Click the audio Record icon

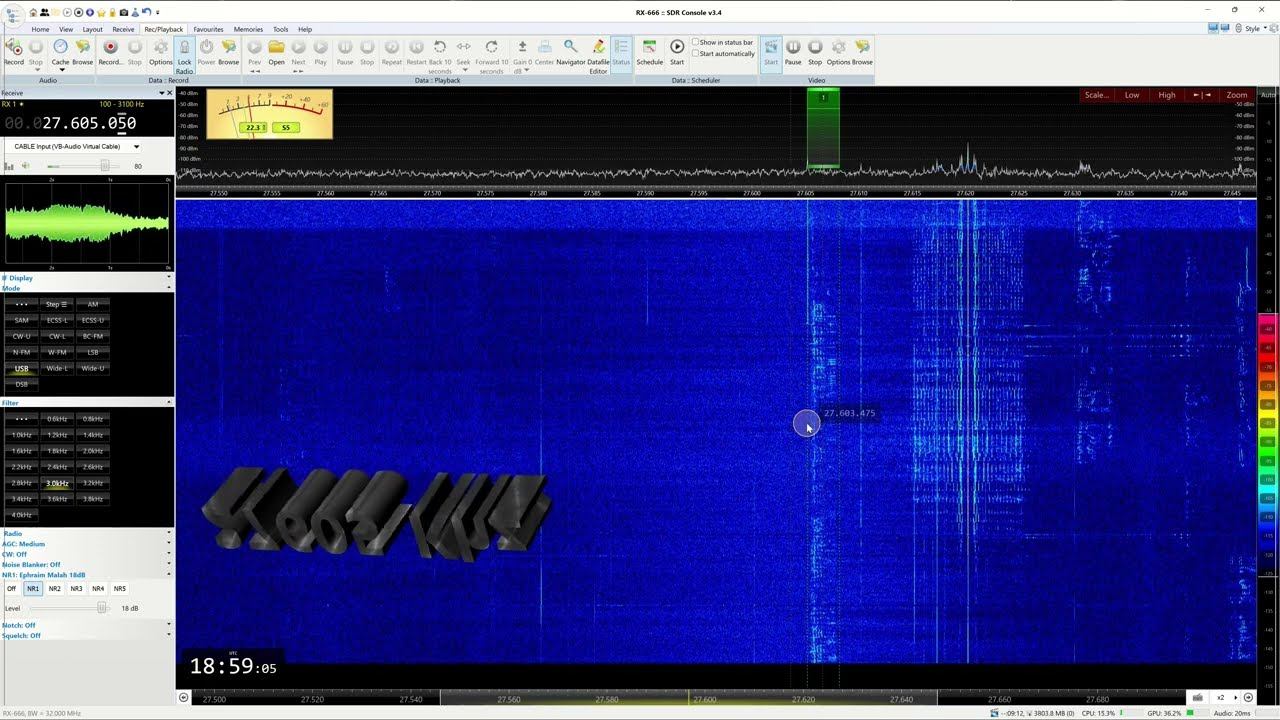(14, 51)
